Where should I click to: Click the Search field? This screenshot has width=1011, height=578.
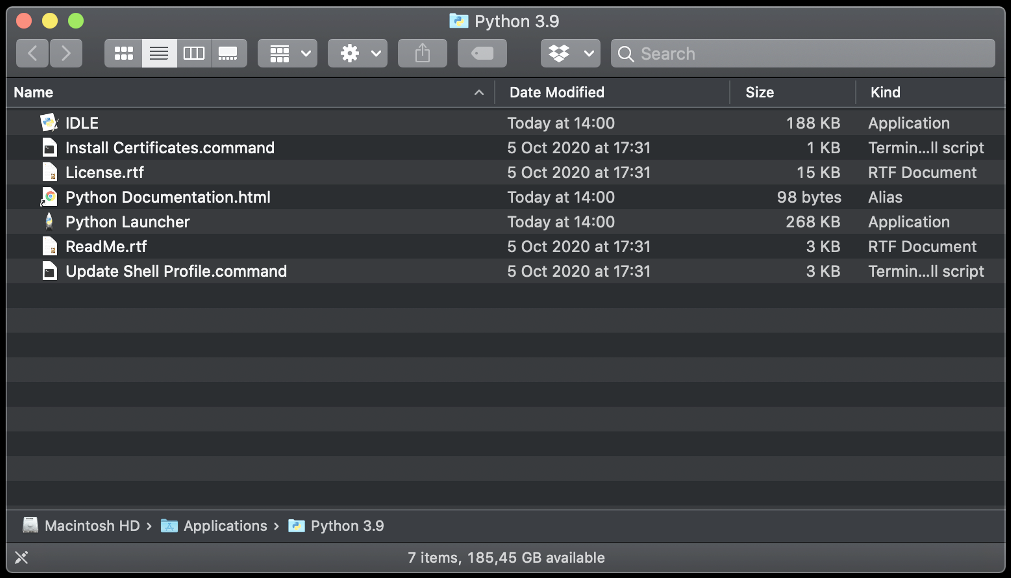803,53
